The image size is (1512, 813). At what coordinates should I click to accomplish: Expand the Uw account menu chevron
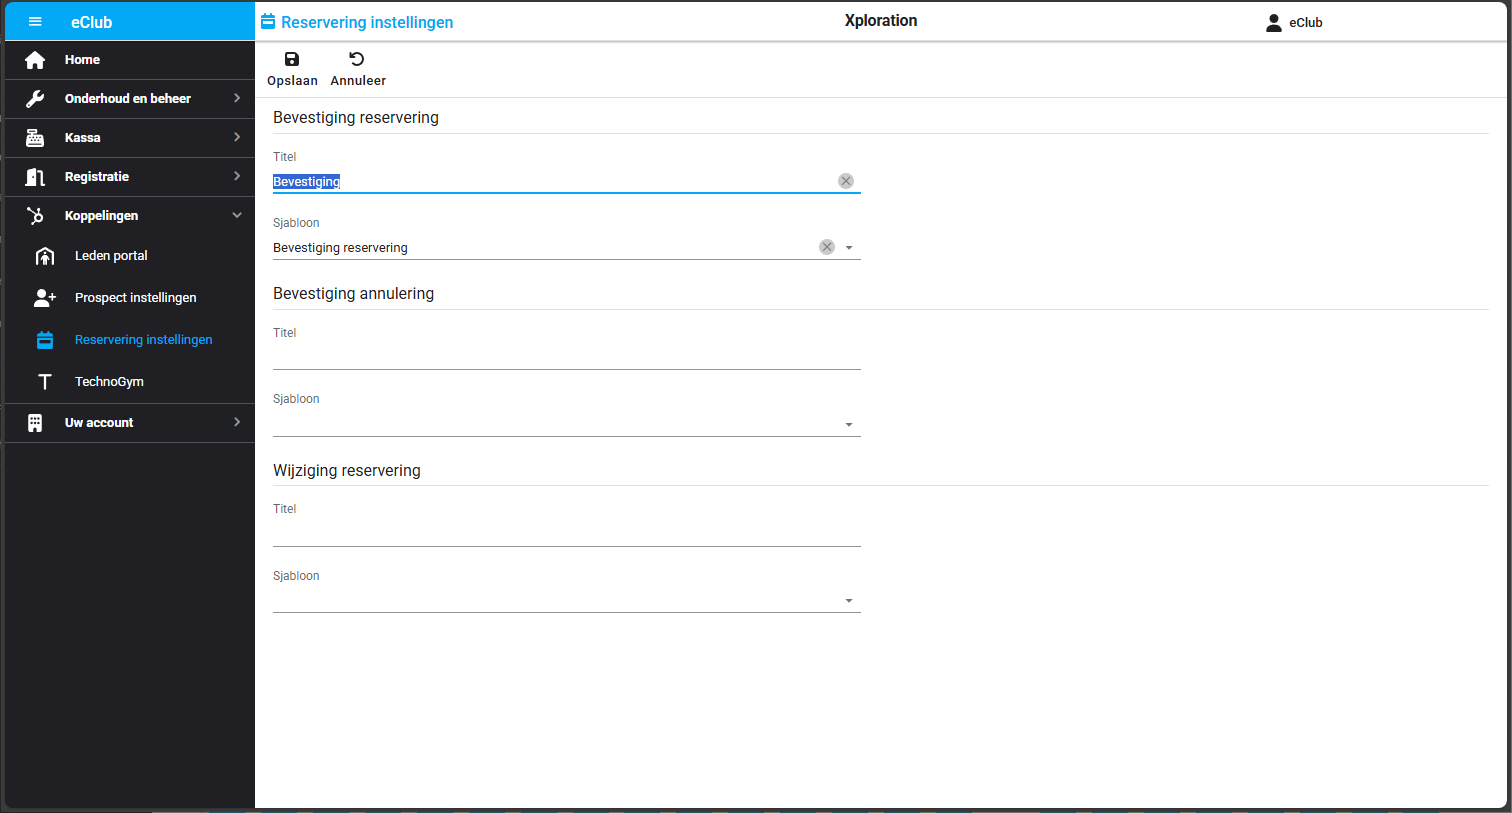237,422
